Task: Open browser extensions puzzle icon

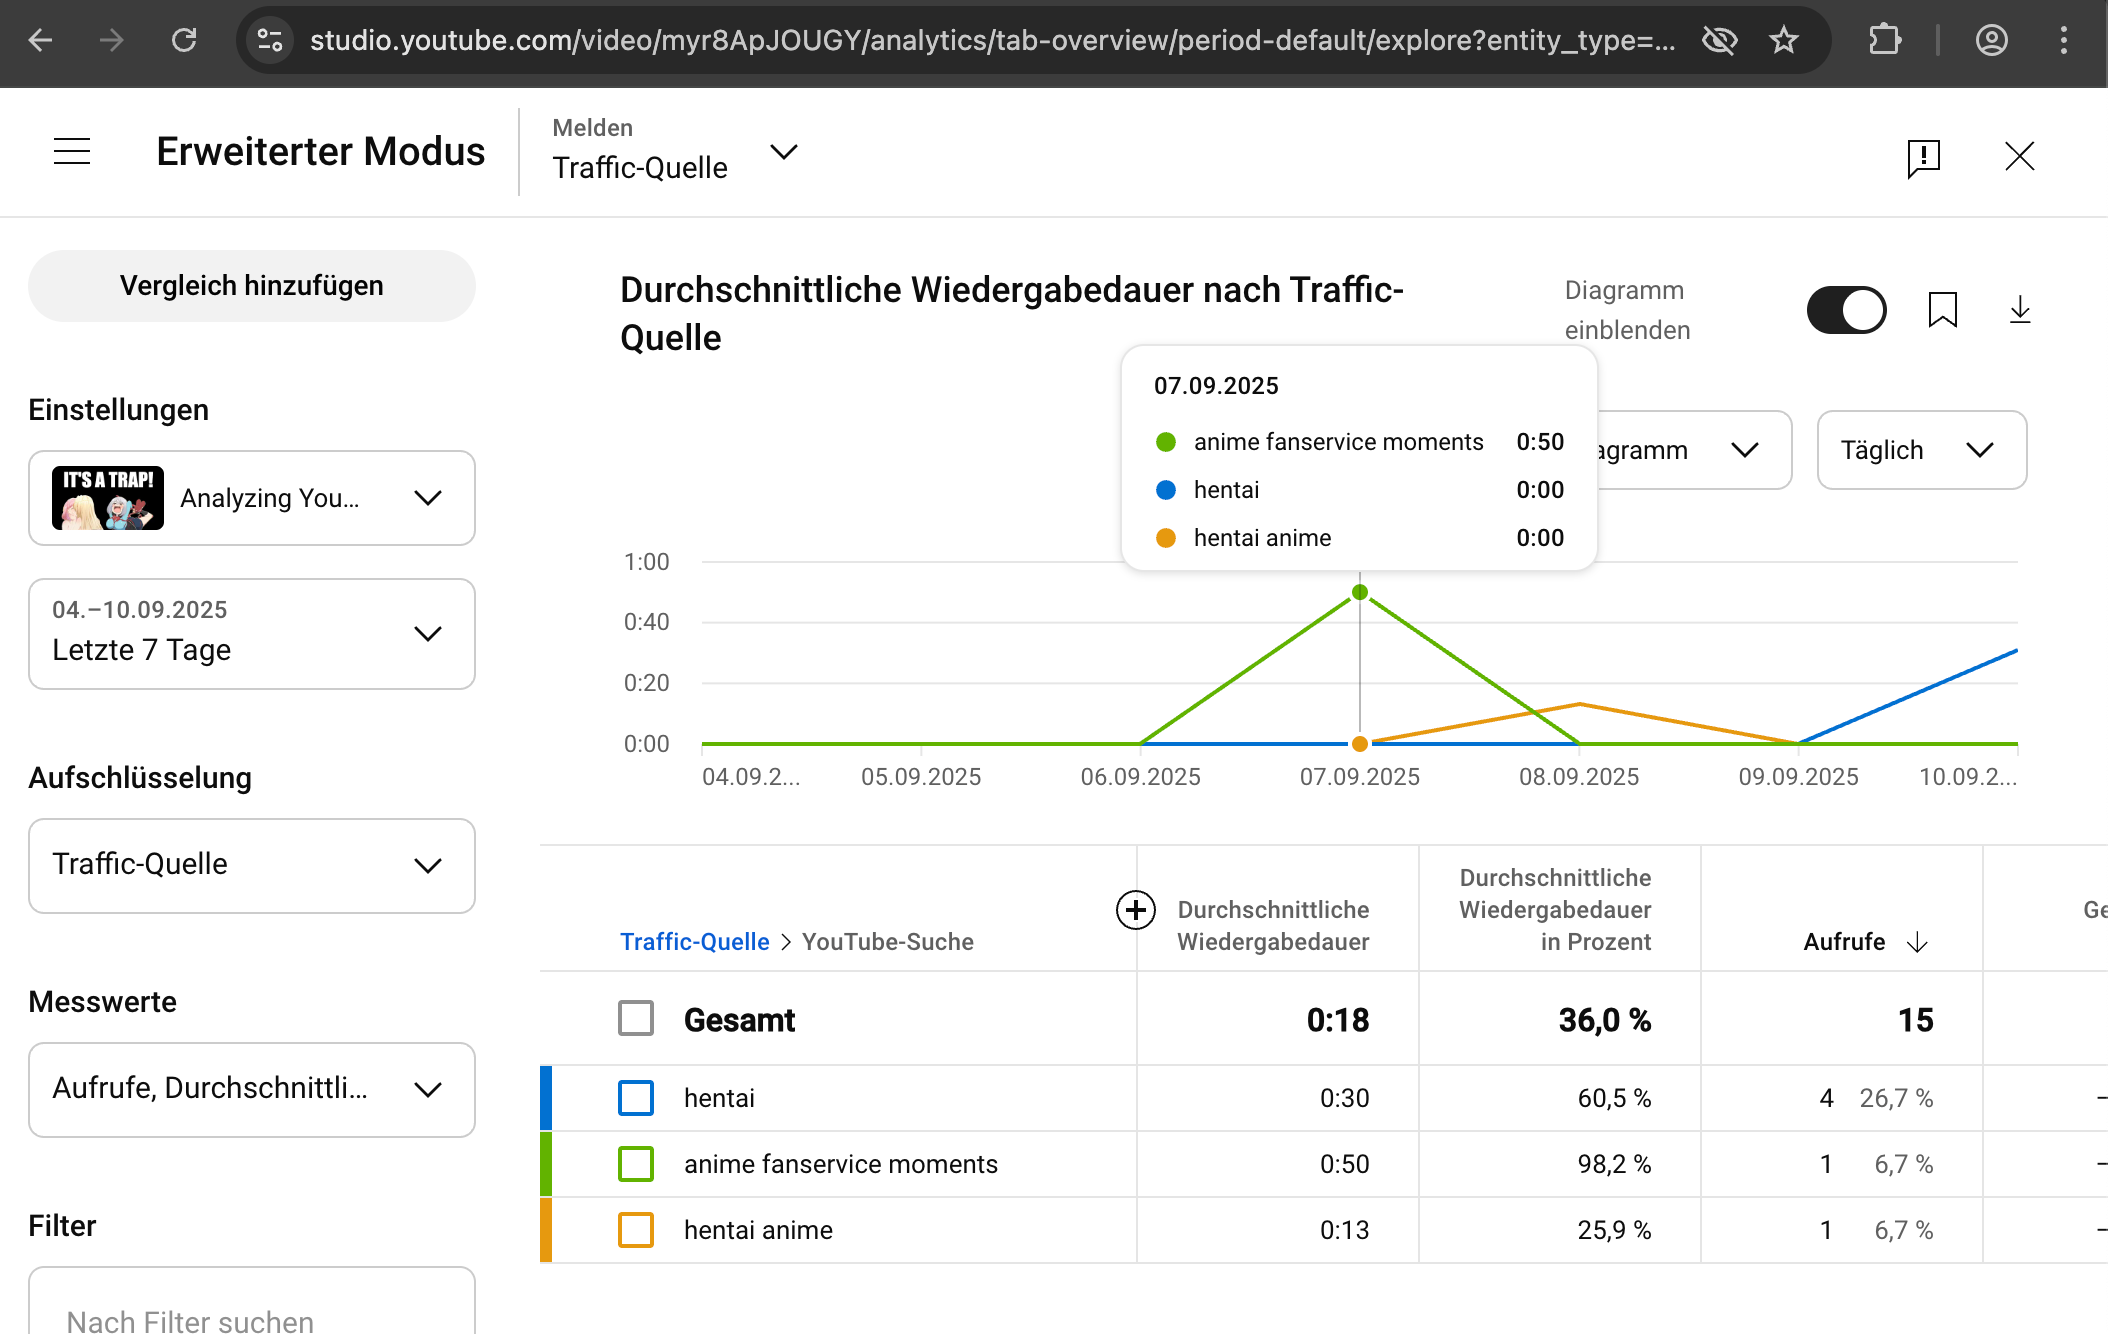Action: point(1884,40)
